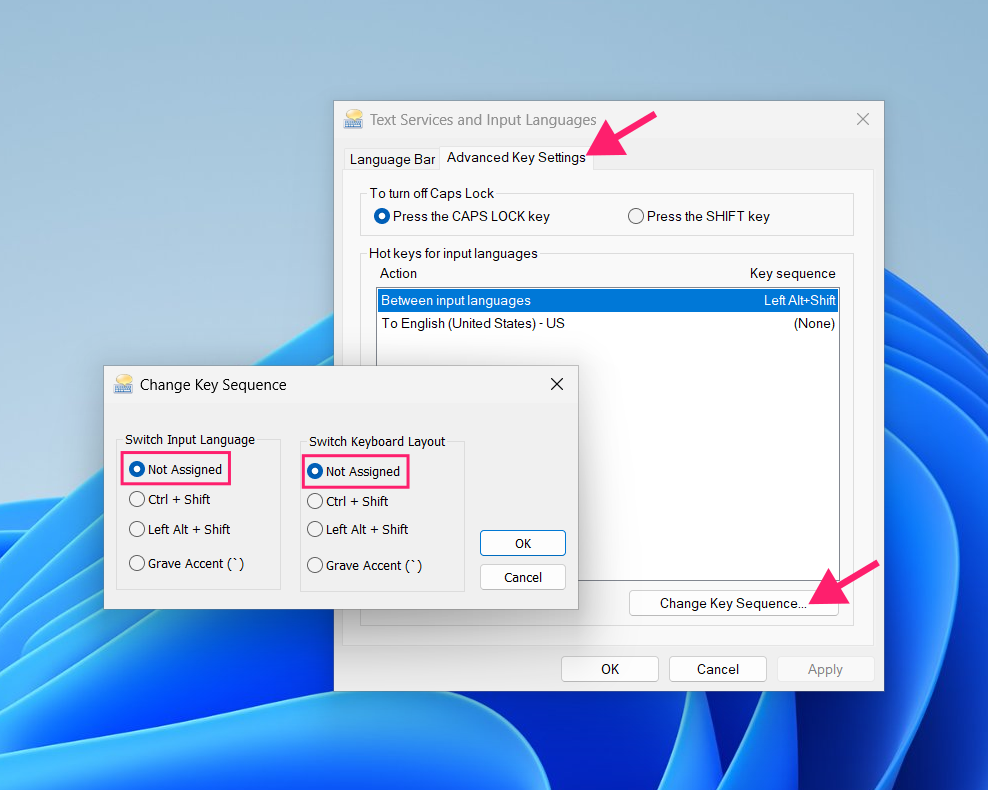Choose Ctrl + Shift for Switch Input Language

[169, 500]
